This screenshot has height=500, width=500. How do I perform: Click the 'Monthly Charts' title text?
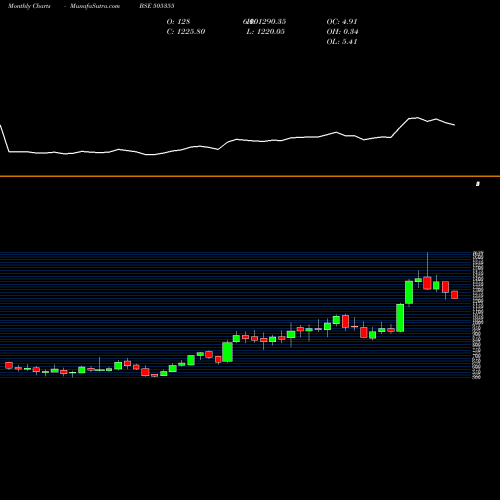pos(29,6)
